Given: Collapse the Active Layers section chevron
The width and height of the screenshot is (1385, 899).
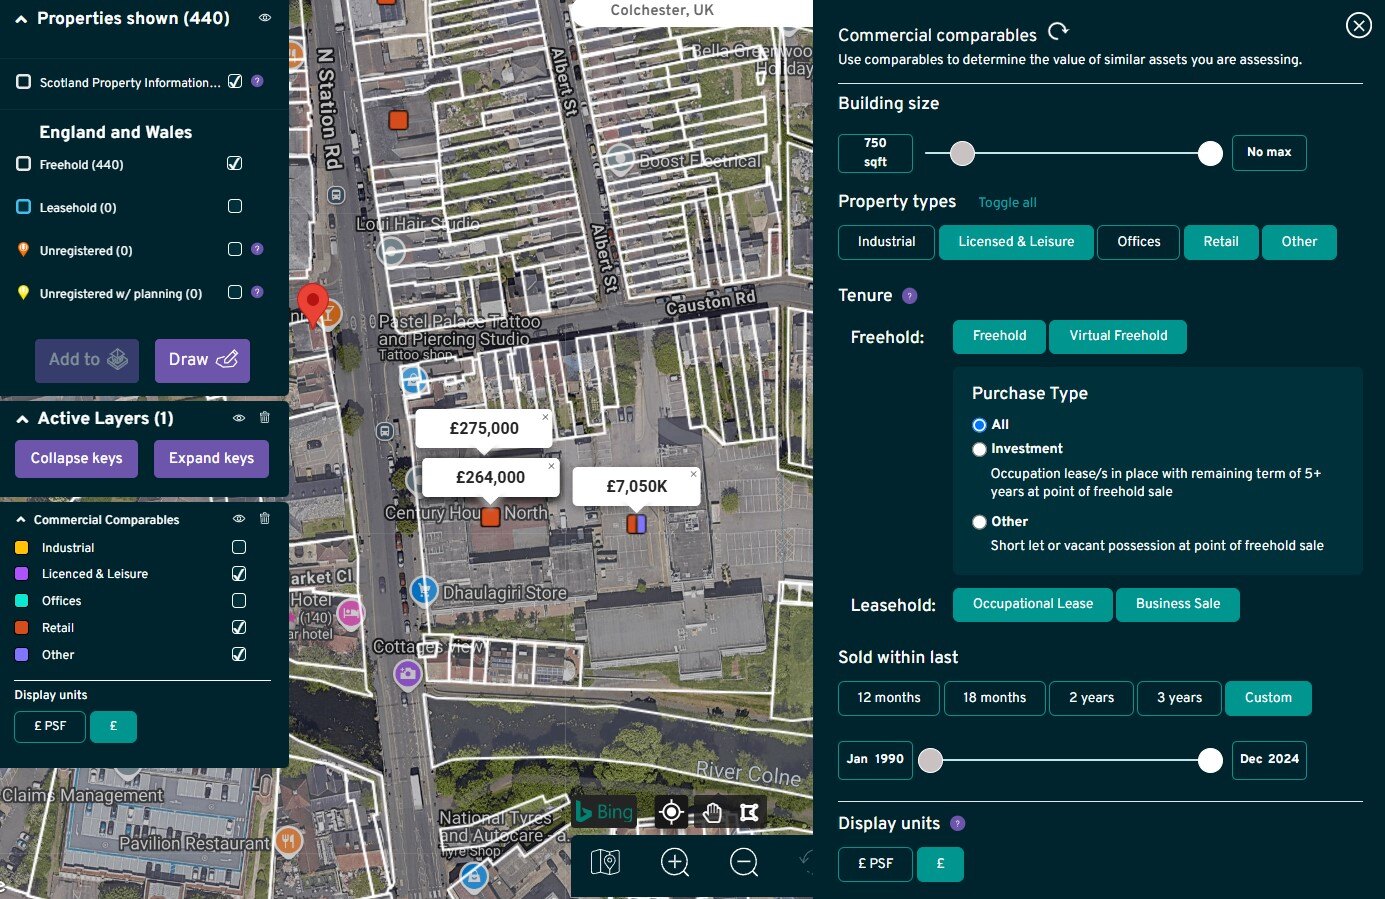Looking at the screenshot, I should [x=22, y=419].
